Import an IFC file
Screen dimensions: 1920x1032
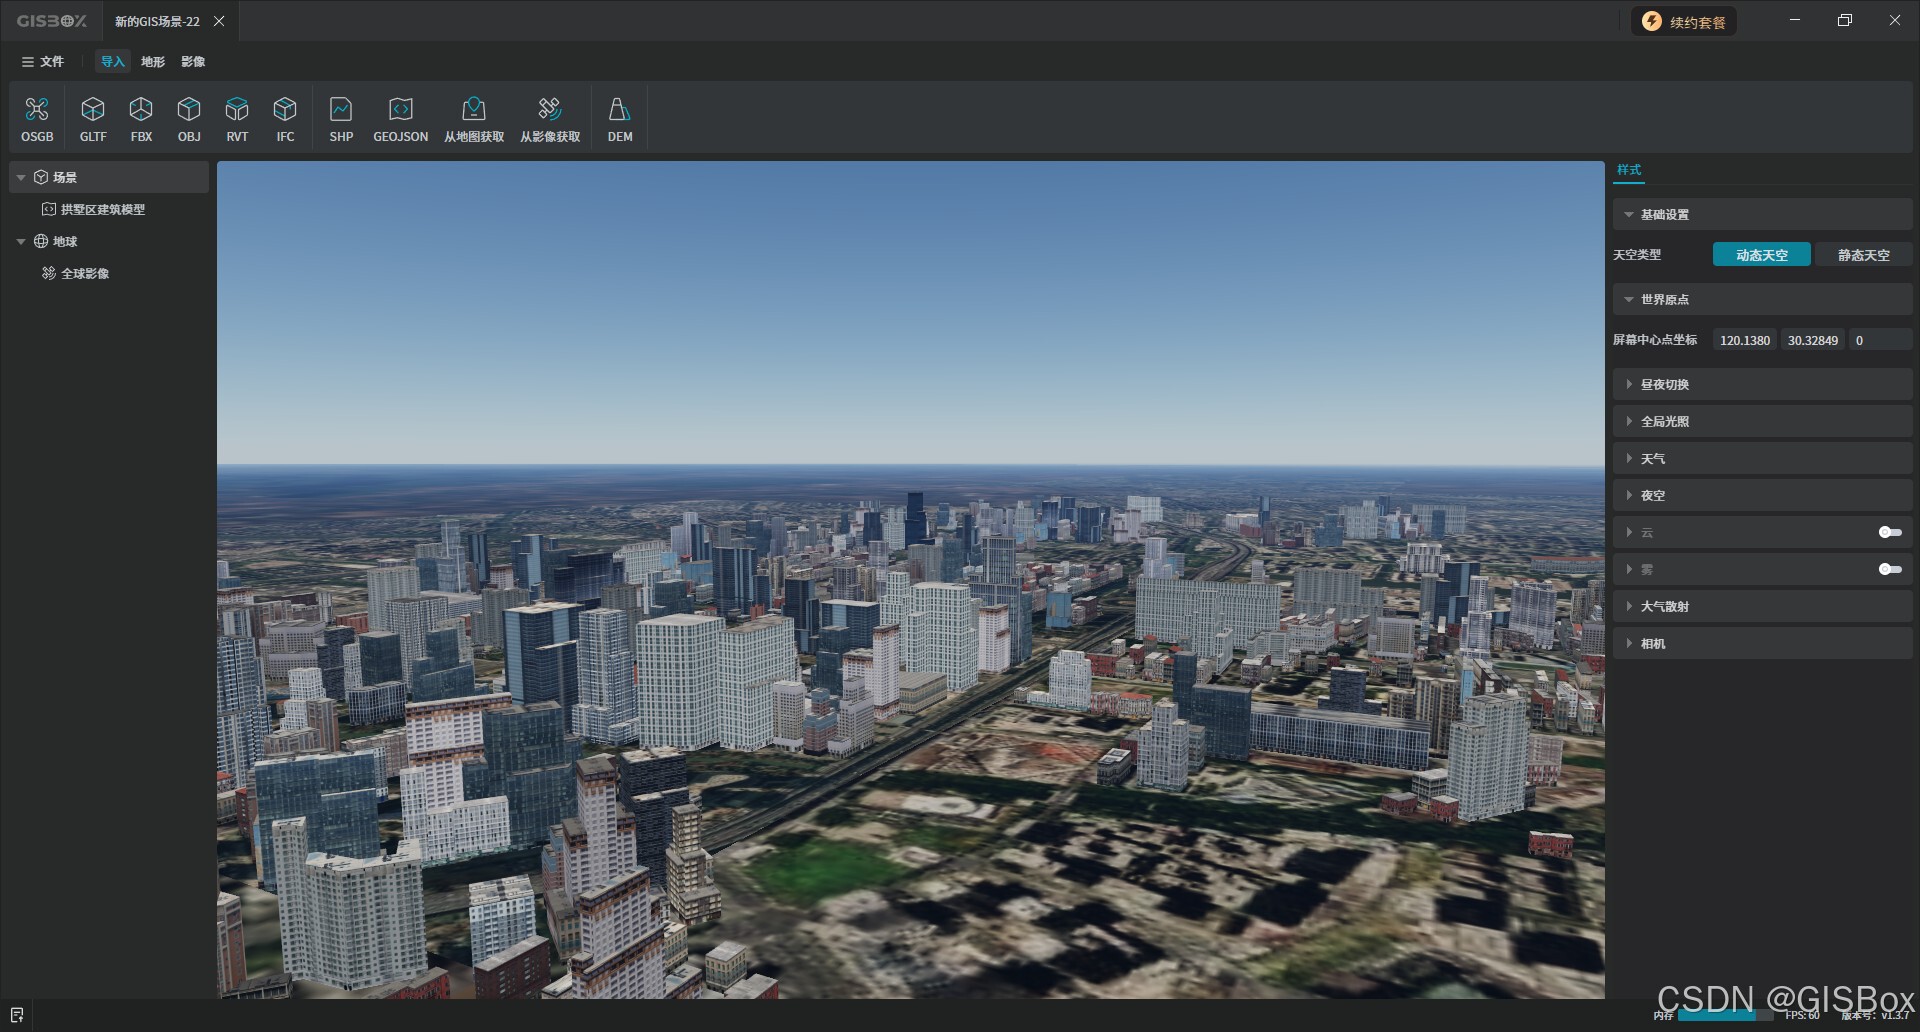[285, 119]
